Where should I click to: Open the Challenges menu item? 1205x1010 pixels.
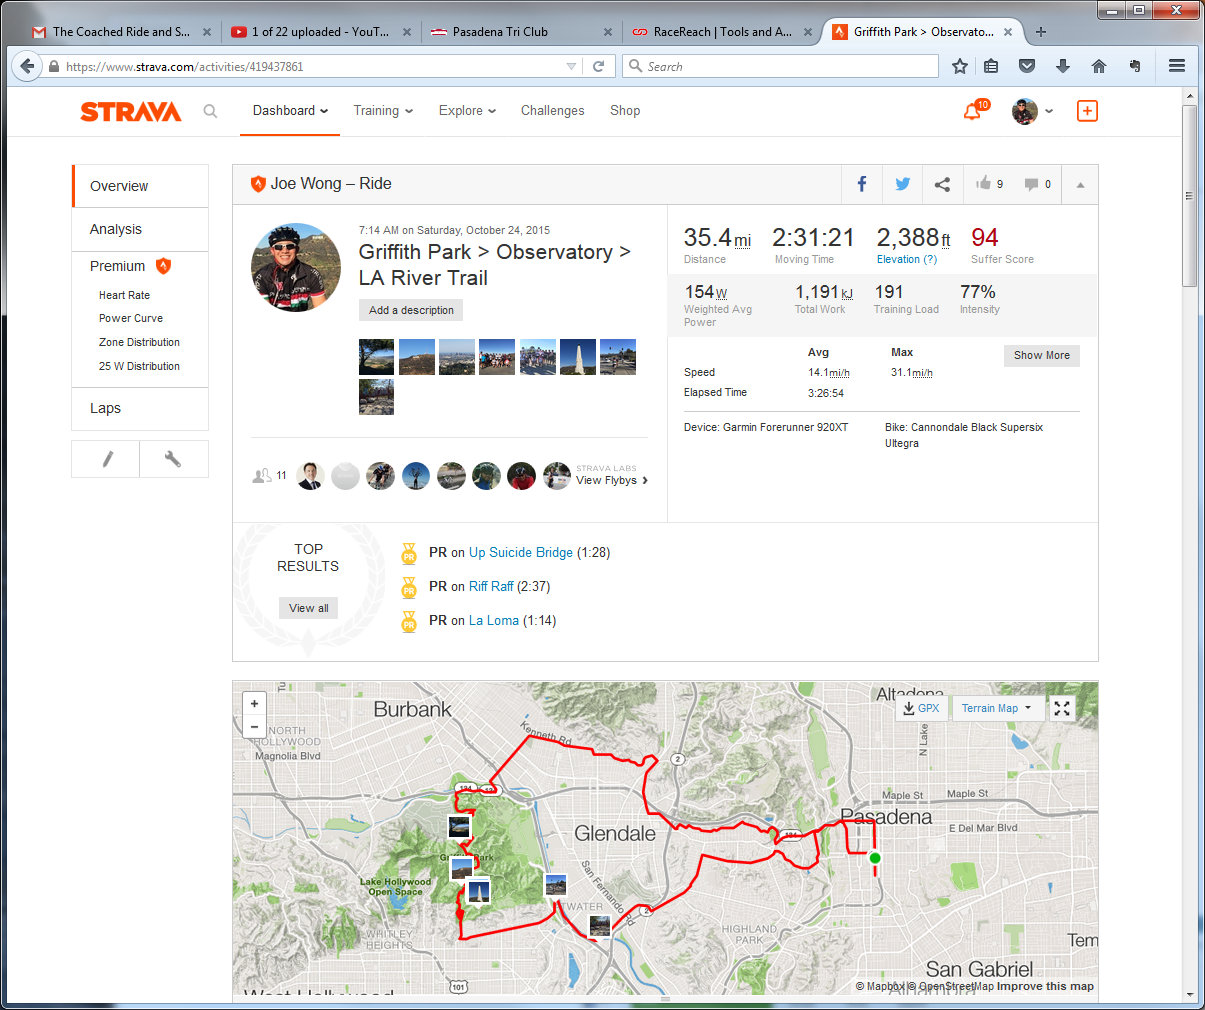pos(552,111)
